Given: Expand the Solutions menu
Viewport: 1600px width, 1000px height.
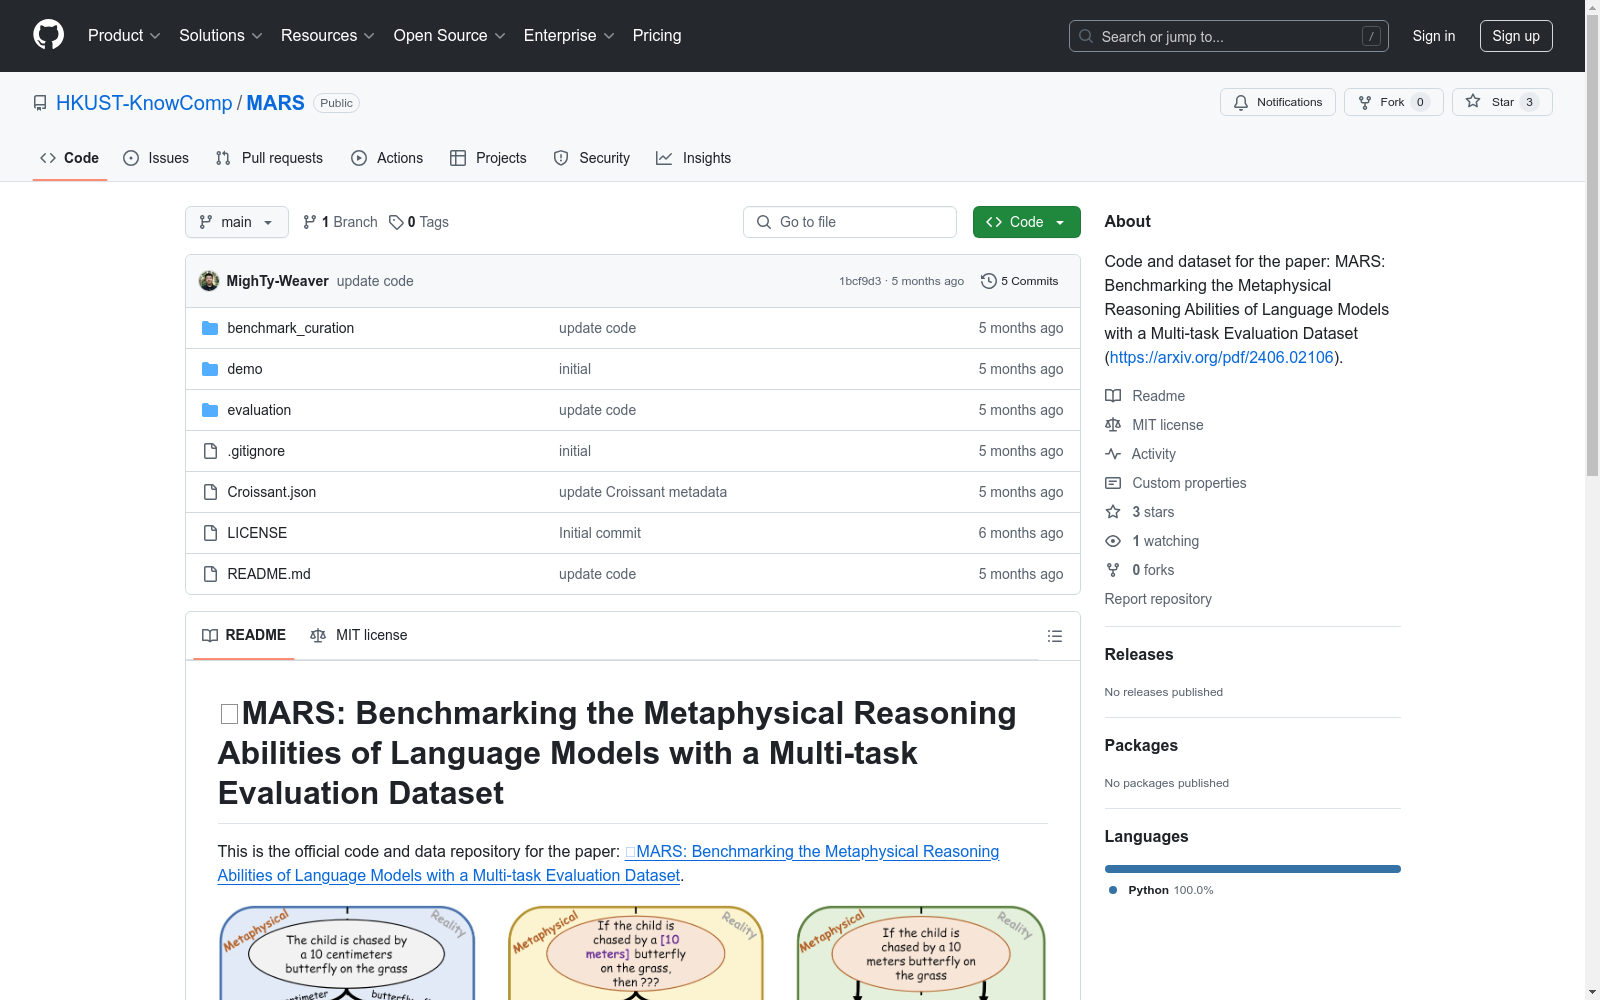Looking at the screenshot, I should (x=221, y=35).
